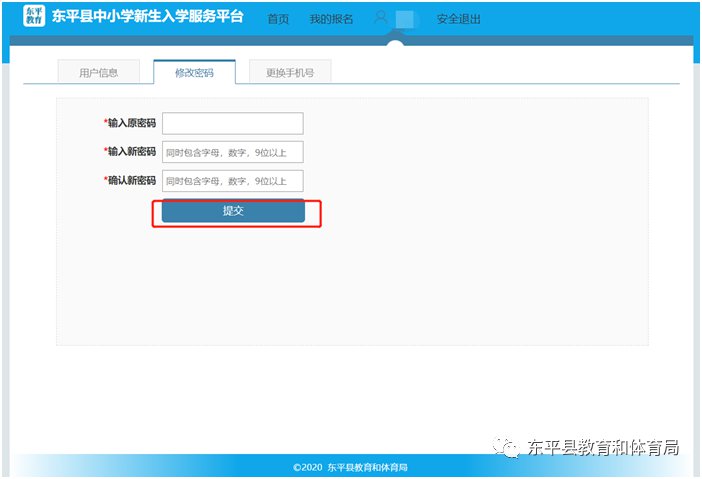Click the ©2020 东平县教育和体育局 footer text
The image size is (702, 479).
[350, 467]
